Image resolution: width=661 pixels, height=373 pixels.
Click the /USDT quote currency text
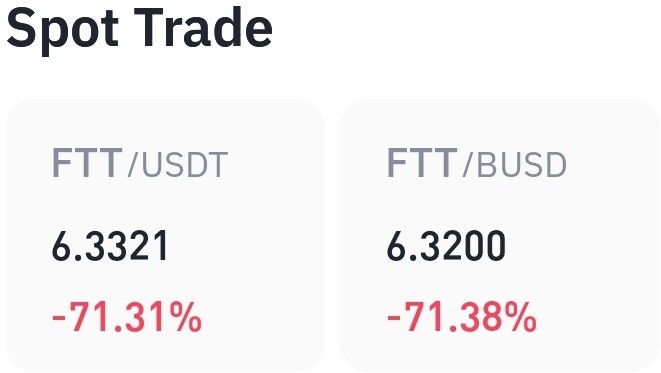[x=178, y=165]
